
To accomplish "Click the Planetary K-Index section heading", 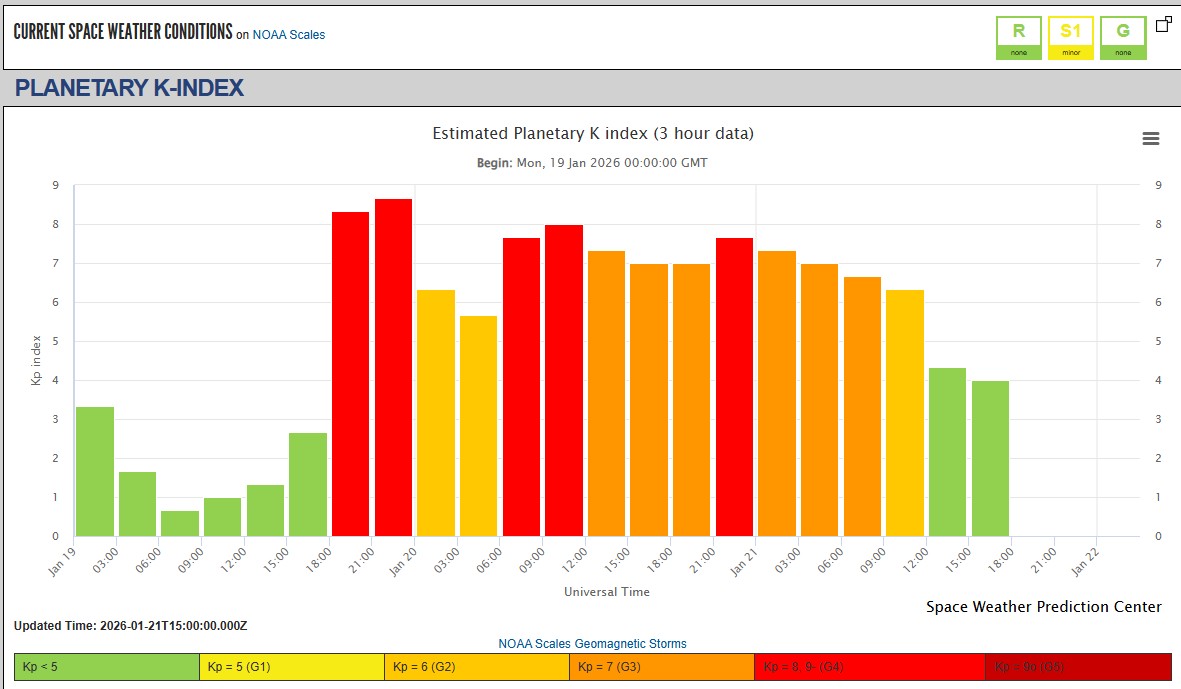I will (129, 88).
